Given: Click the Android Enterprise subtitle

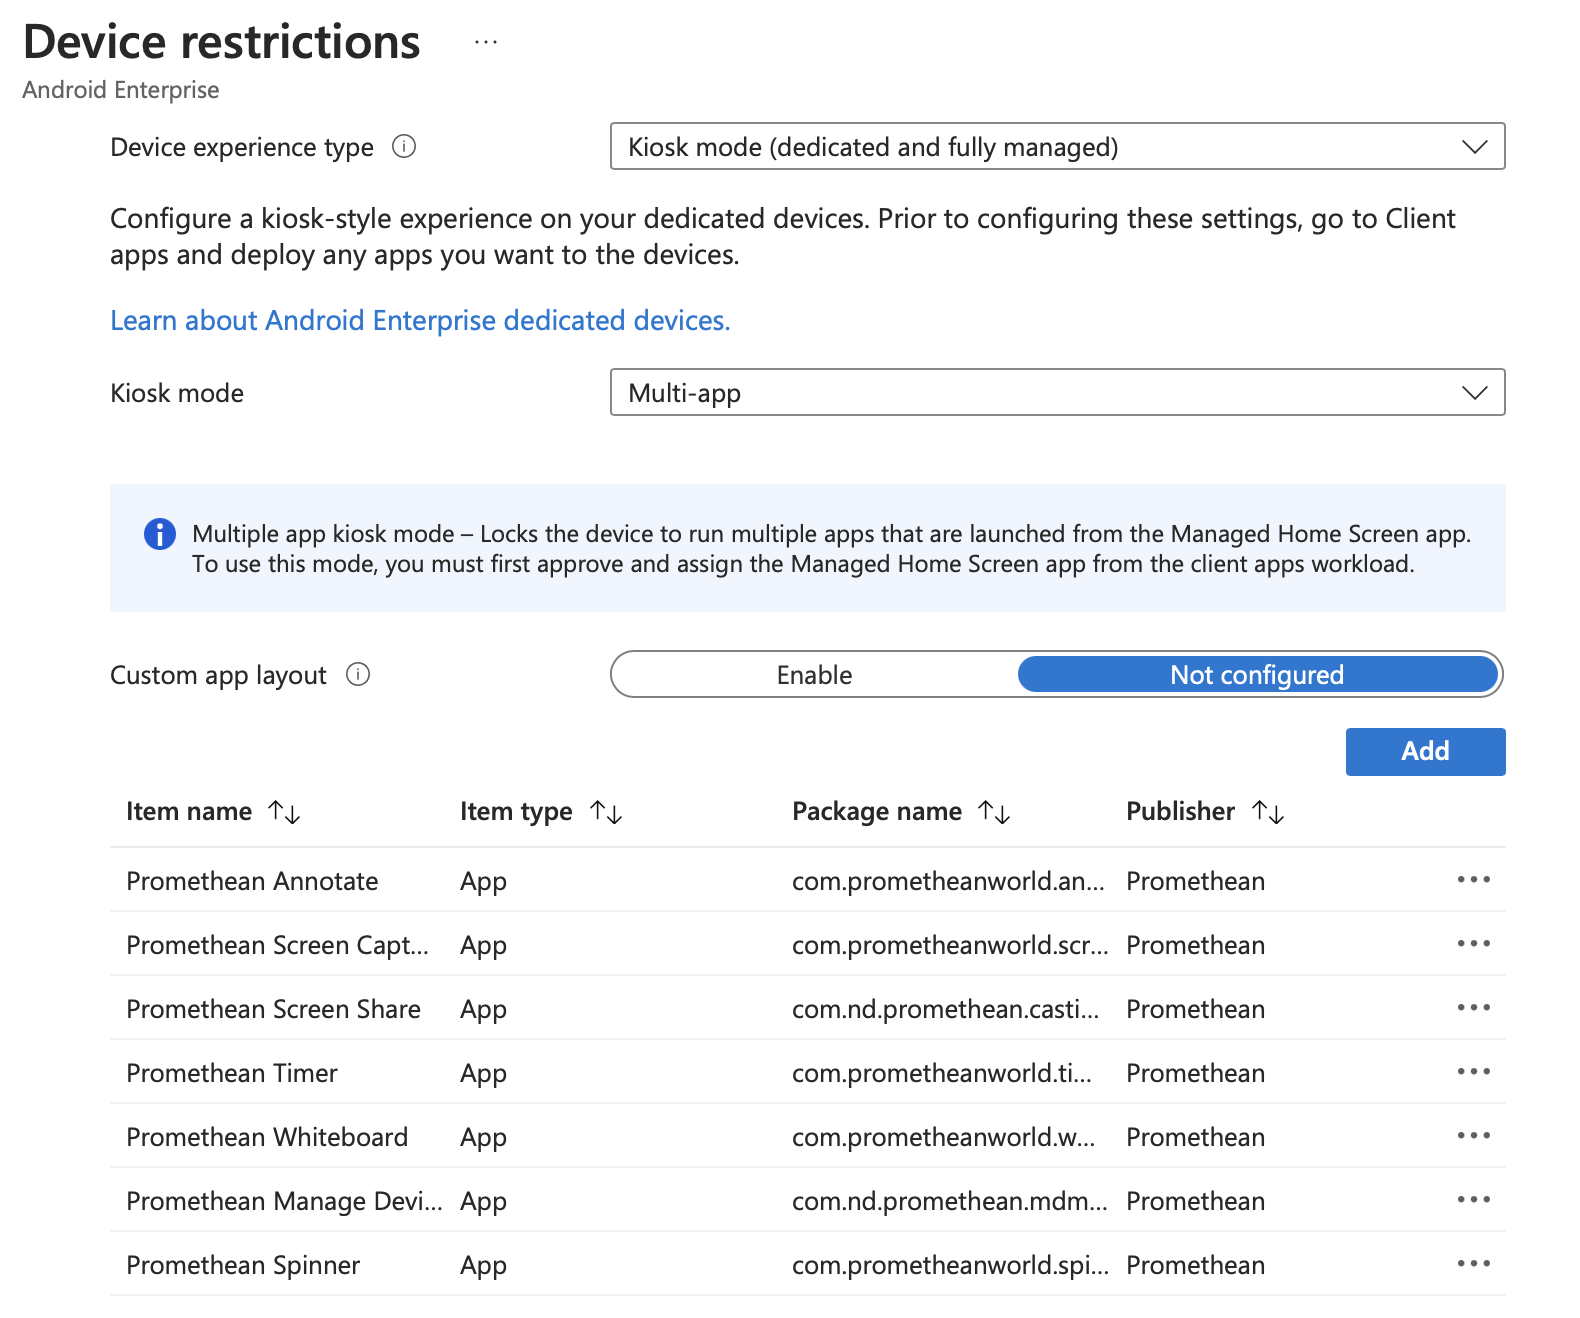Looking at the screenshot, I should pos(121,90).
